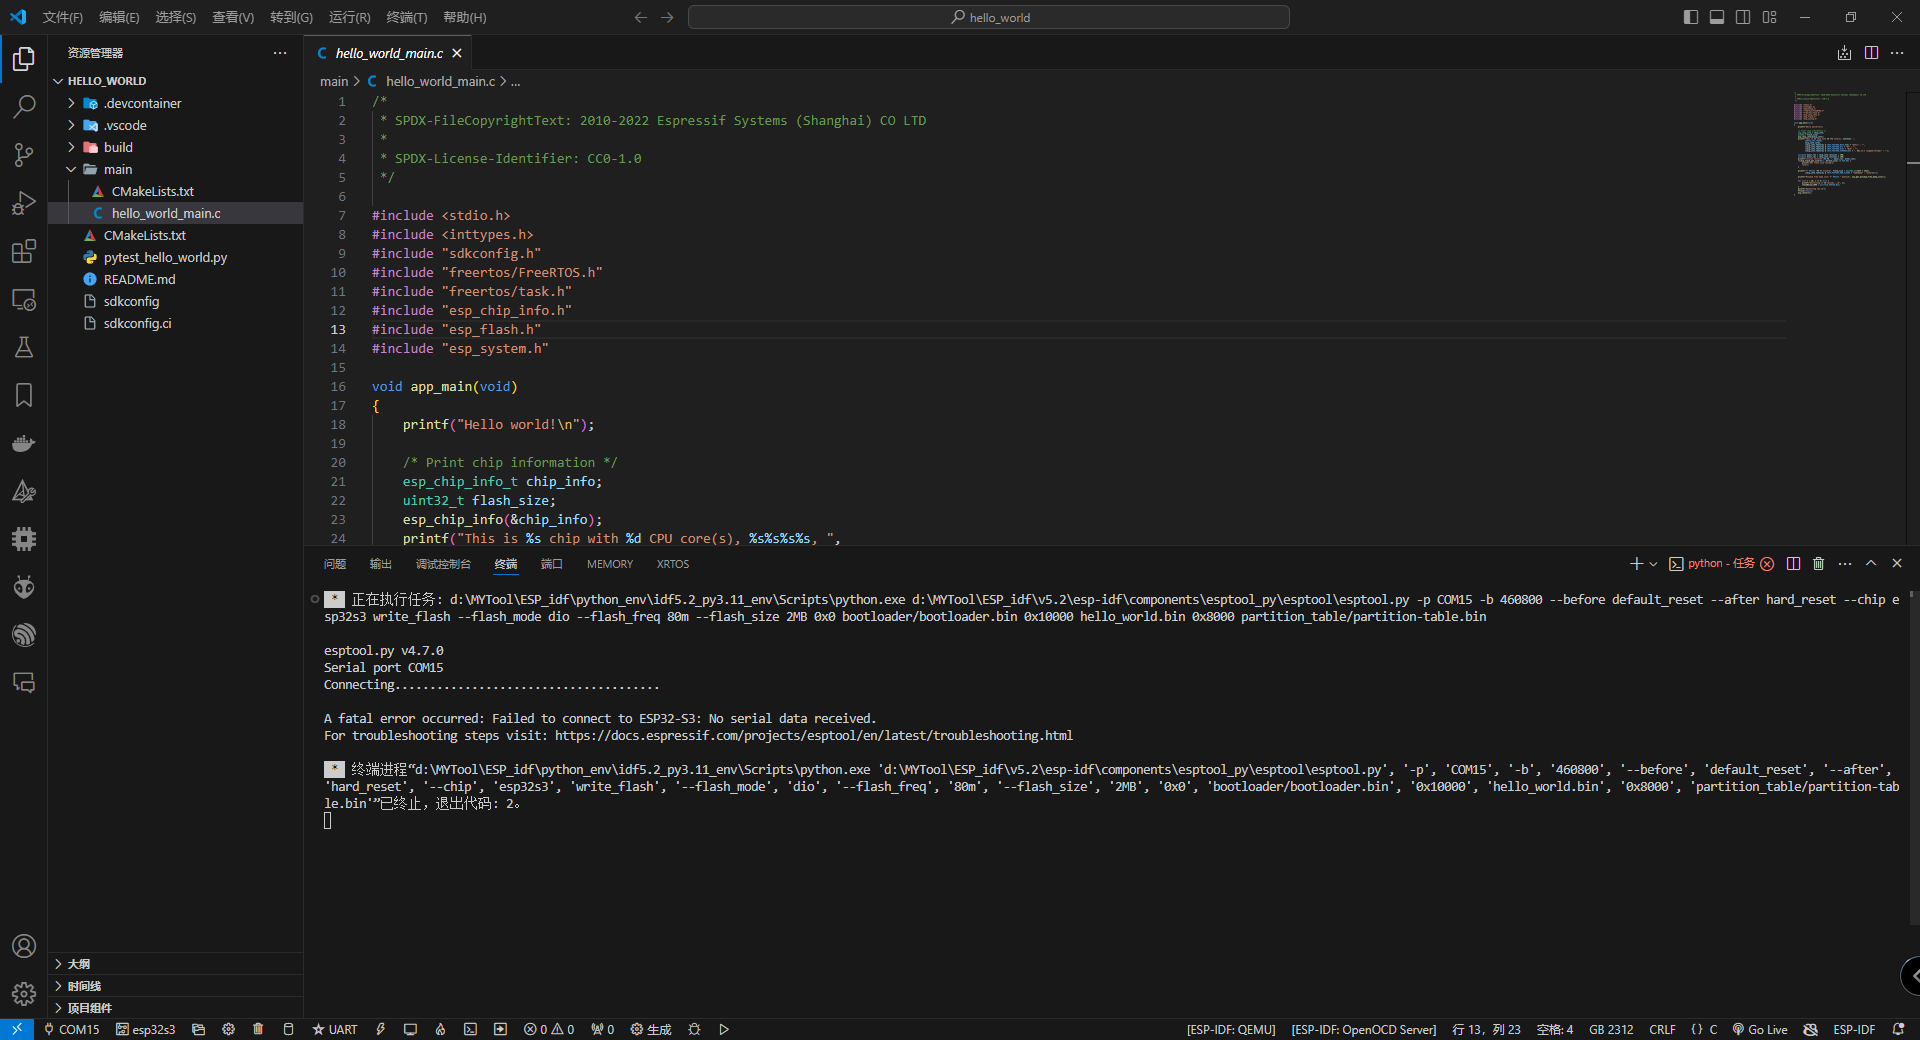Open the PlatformIO alien-head view
Viewport: 1920px width, 1040px height.
click(24, 587)
